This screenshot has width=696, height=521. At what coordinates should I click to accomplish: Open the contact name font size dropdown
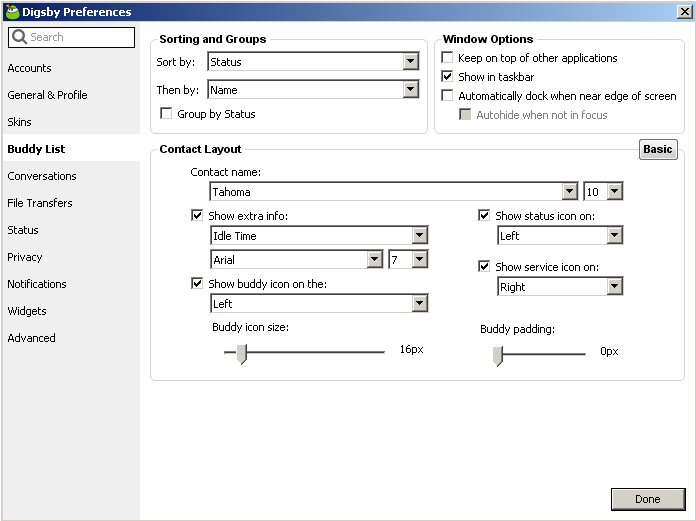[x=603, y=192]
